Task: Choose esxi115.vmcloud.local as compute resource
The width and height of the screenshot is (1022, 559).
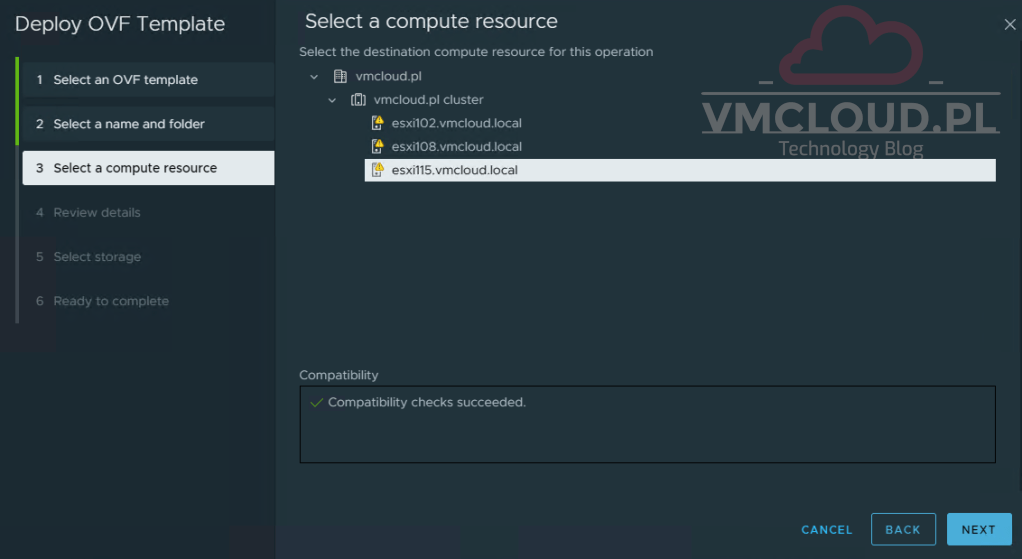Action: [455, 170]
